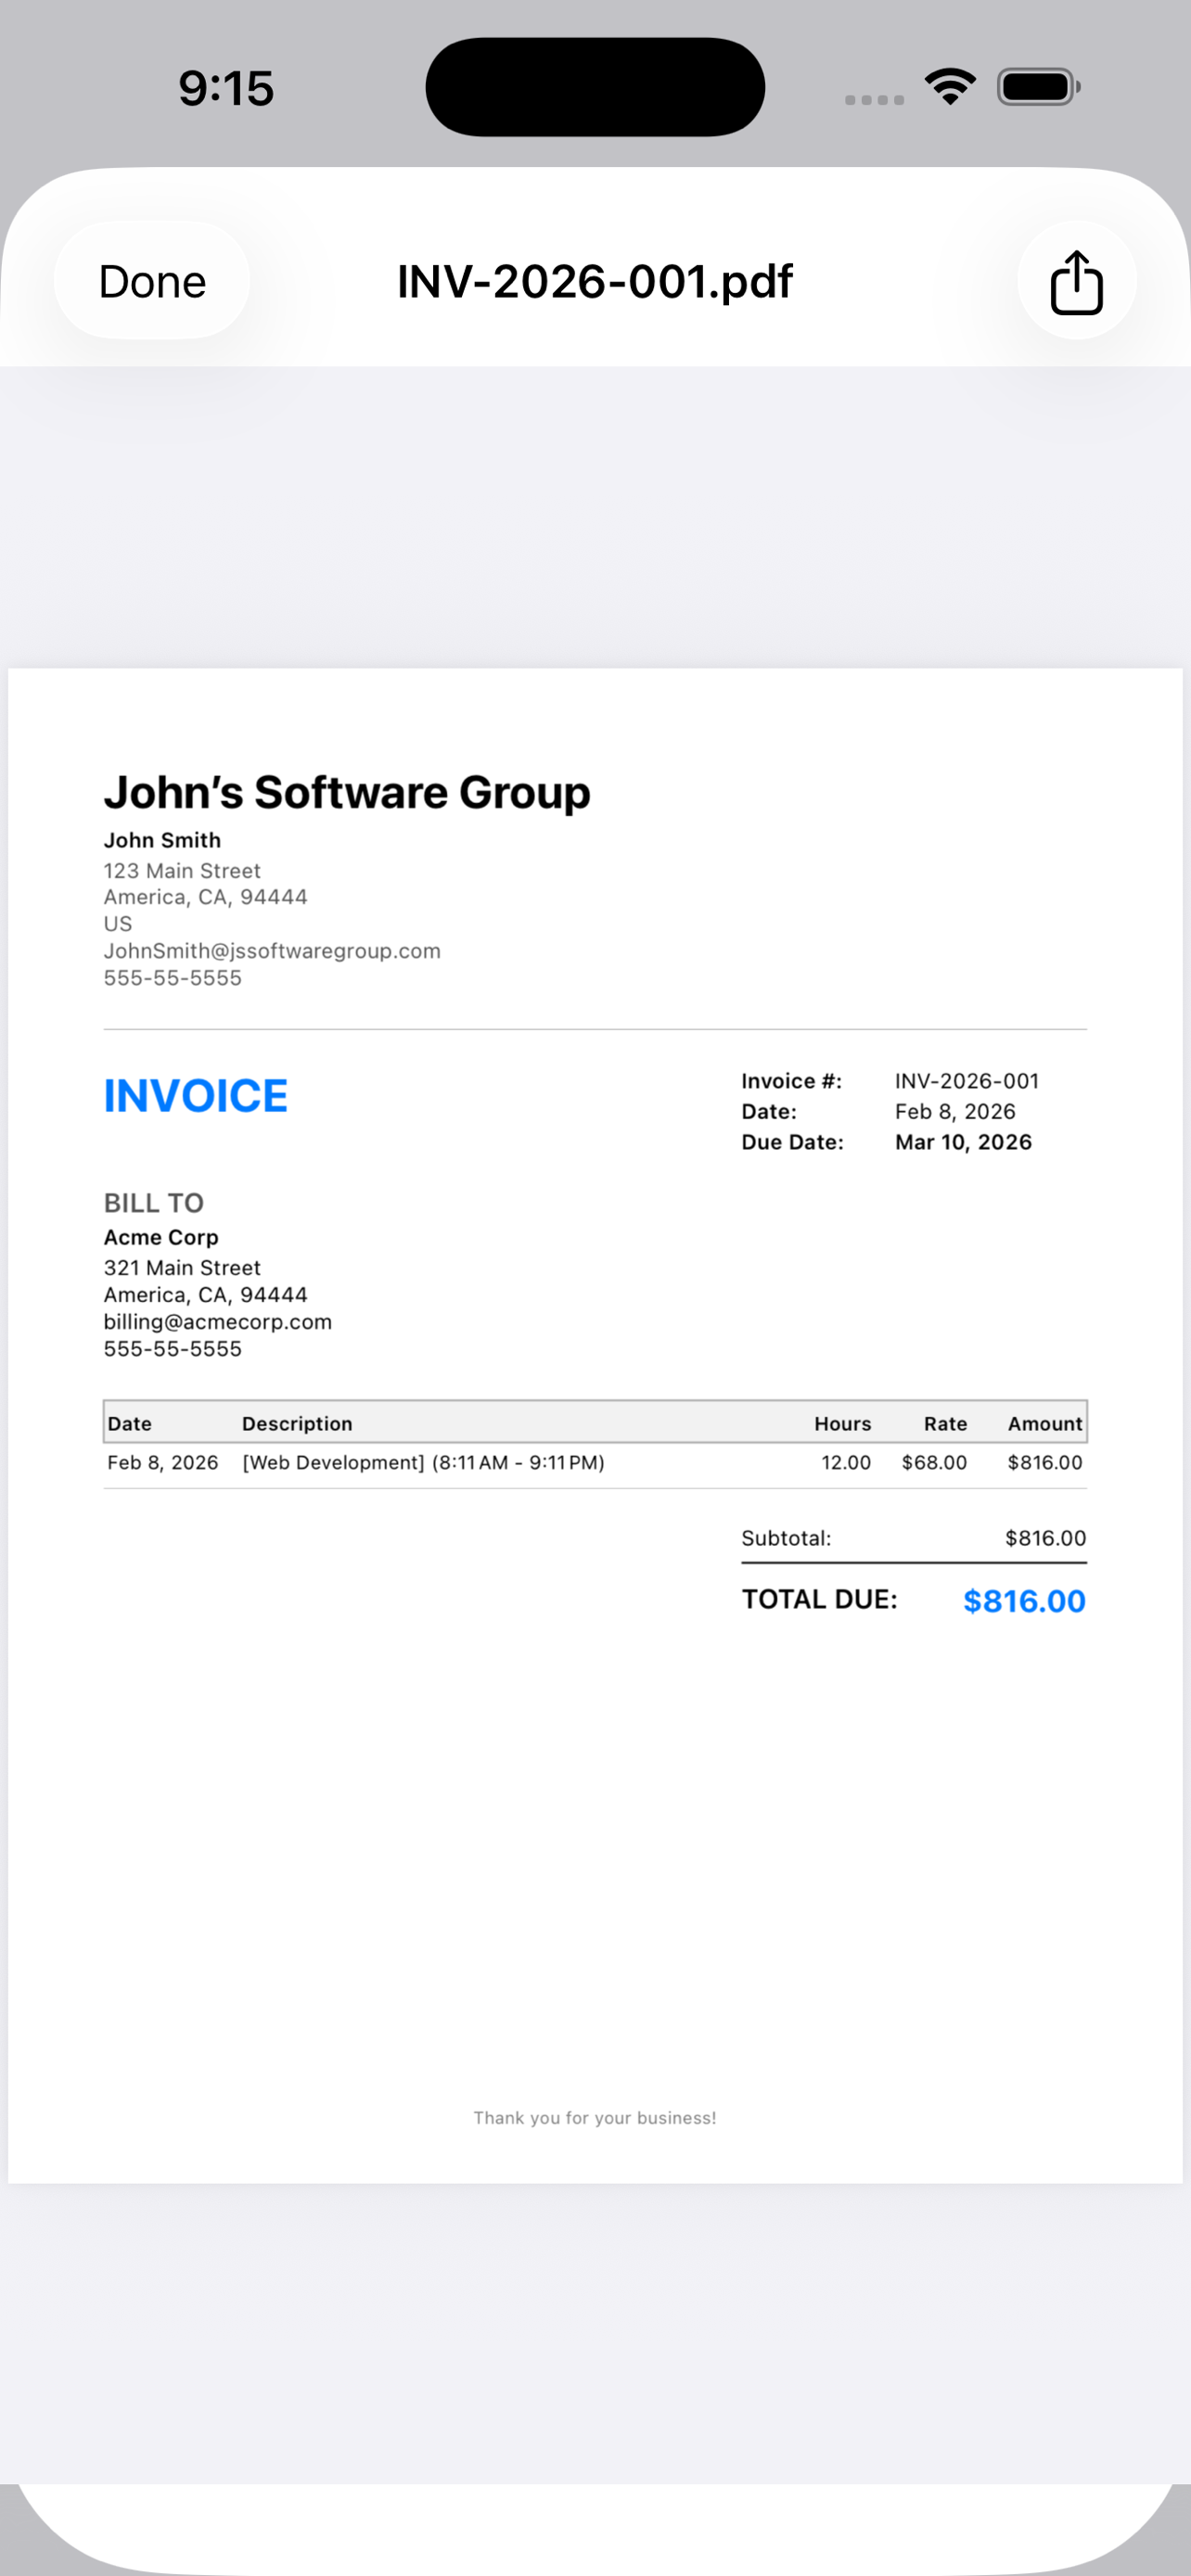Tap the Wi-Fi status icon

coord(950,87)
